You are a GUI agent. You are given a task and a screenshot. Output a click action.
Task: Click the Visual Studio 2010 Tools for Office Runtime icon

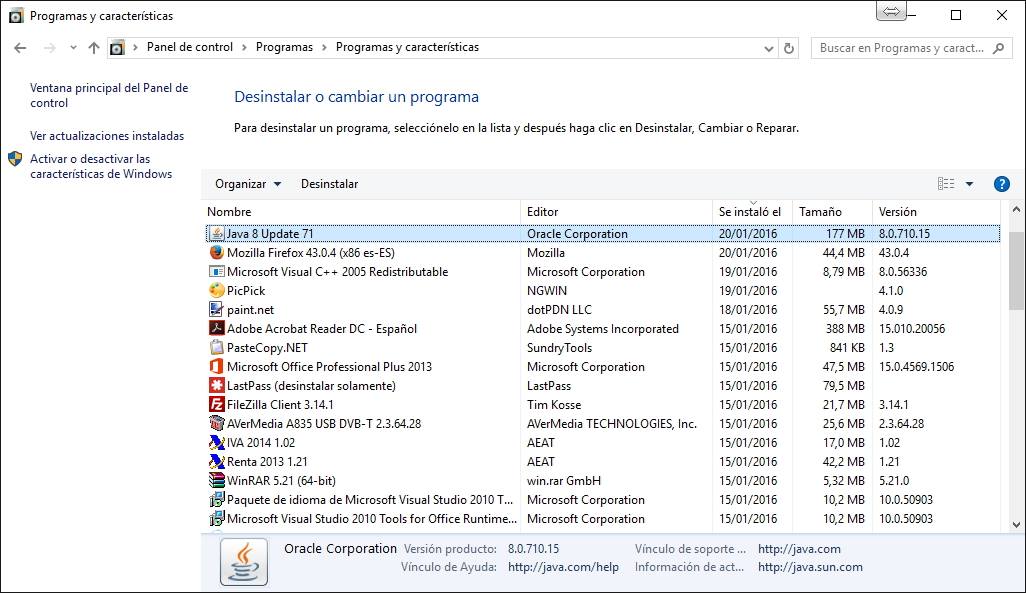coord(217,518)
